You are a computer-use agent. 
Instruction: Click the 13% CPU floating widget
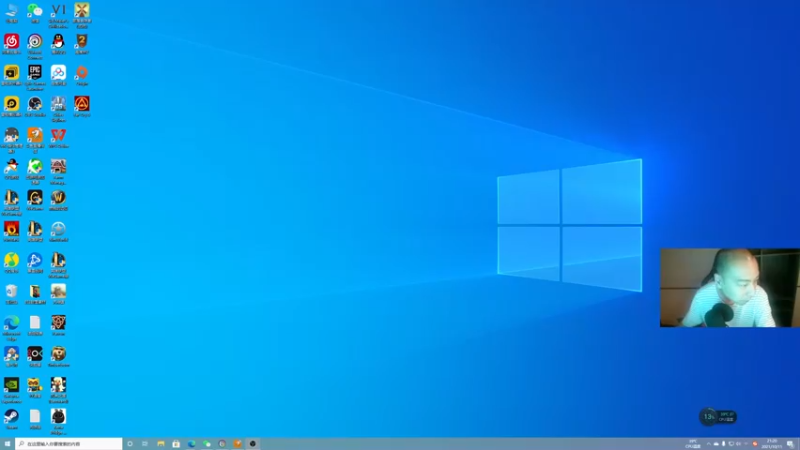(x=717, y=417)
